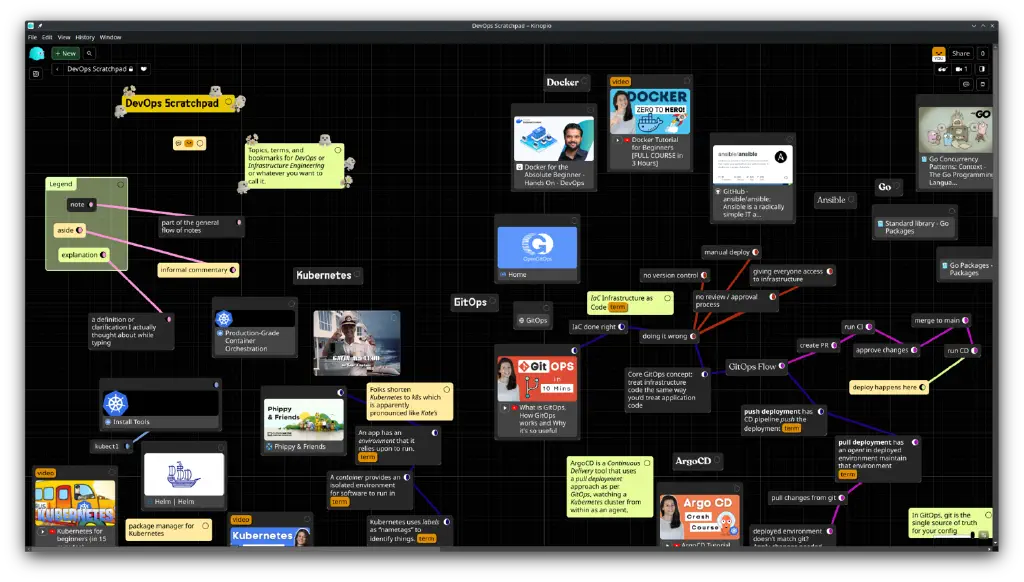
Task: Click the ArgoCD Crash Course thumbnail
Action: [x=699, y=516]
